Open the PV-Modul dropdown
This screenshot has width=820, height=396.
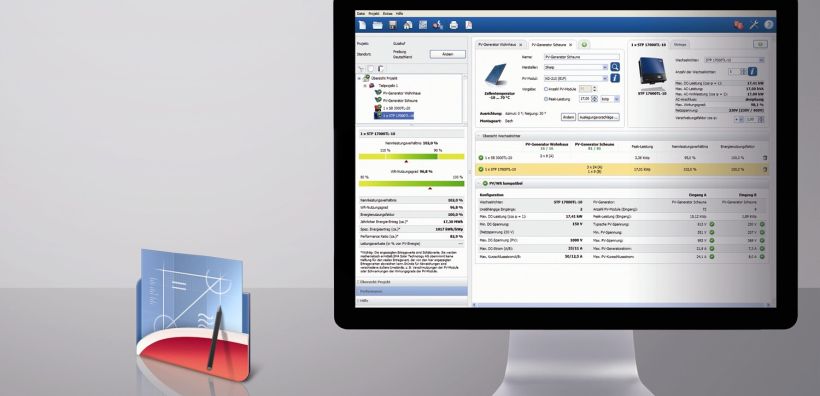click(605, 78)
